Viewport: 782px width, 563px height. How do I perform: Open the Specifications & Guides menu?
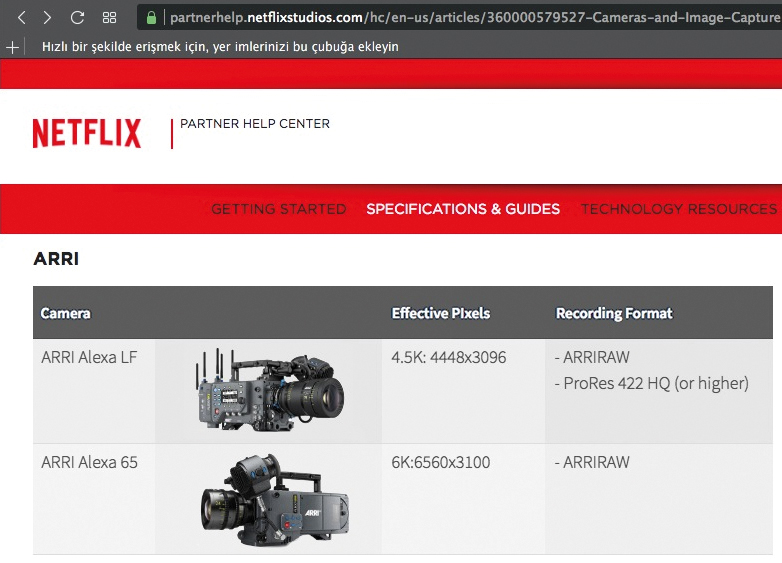(463, 209)
